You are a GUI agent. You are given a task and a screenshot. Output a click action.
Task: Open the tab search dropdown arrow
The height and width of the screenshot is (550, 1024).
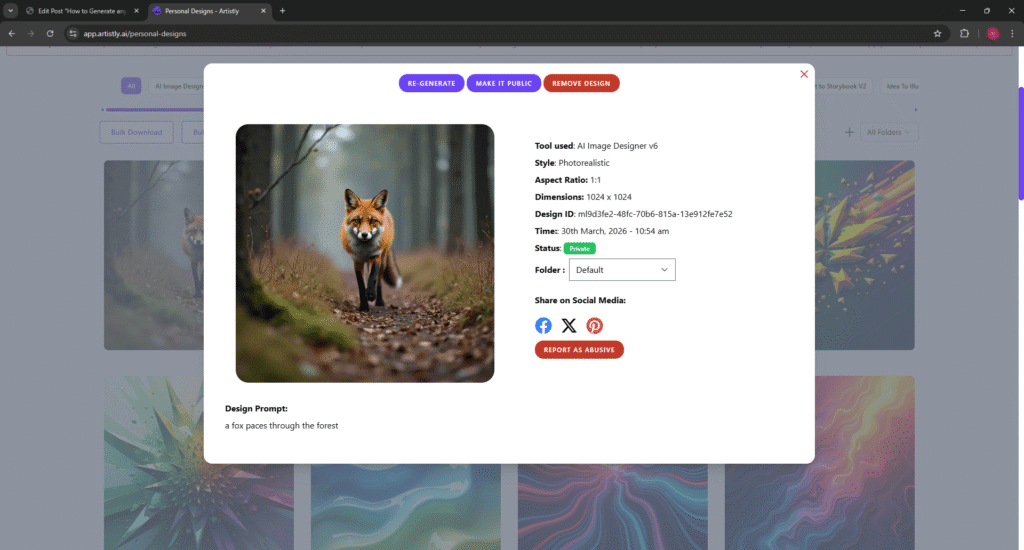pos(10,10)
